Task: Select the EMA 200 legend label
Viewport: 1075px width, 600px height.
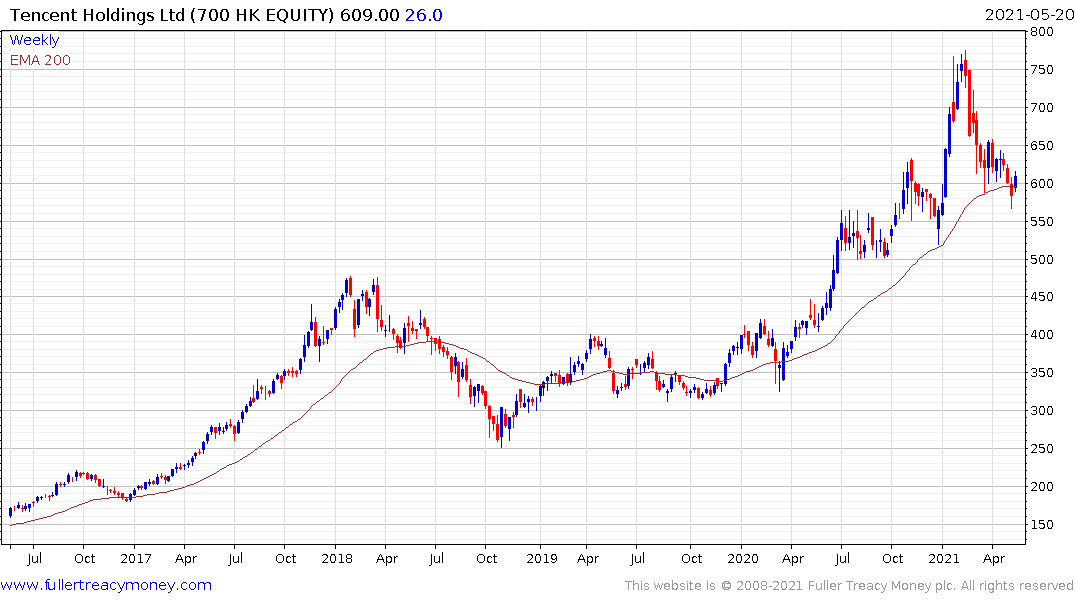Action: point(40,60)
